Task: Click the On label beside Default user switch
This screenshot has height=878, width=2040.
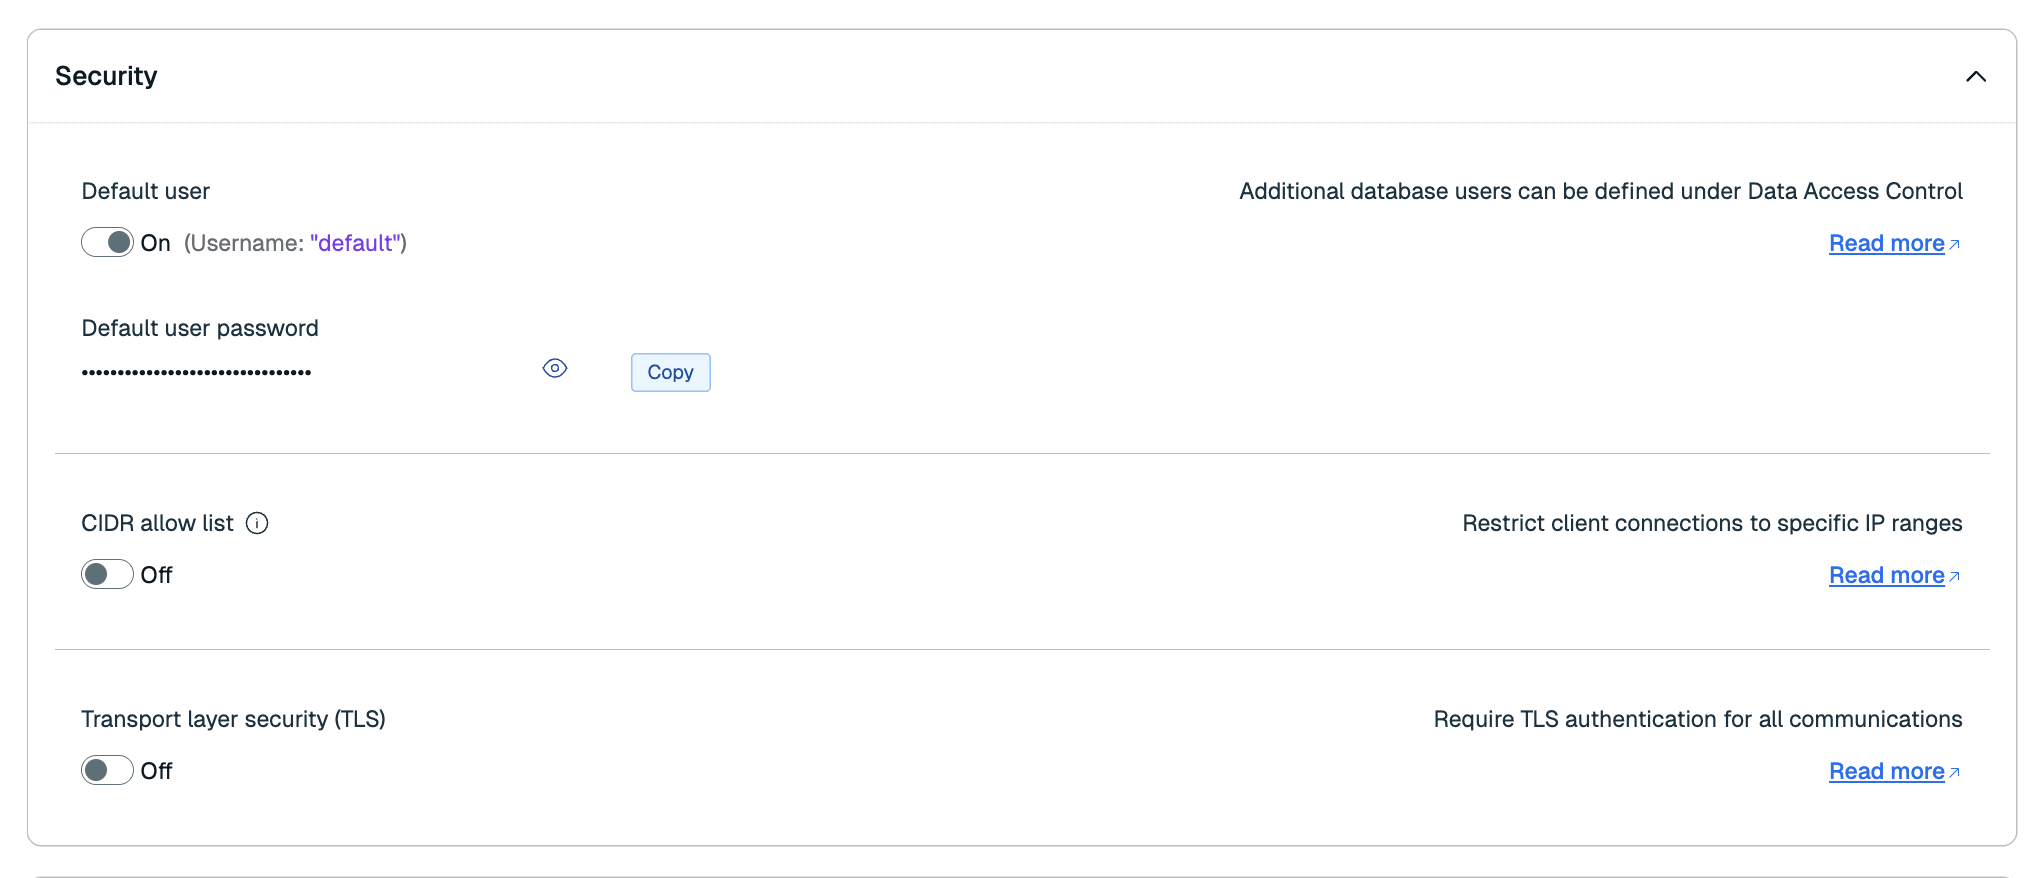Action: pyautogui.click(x=155, y=244)
